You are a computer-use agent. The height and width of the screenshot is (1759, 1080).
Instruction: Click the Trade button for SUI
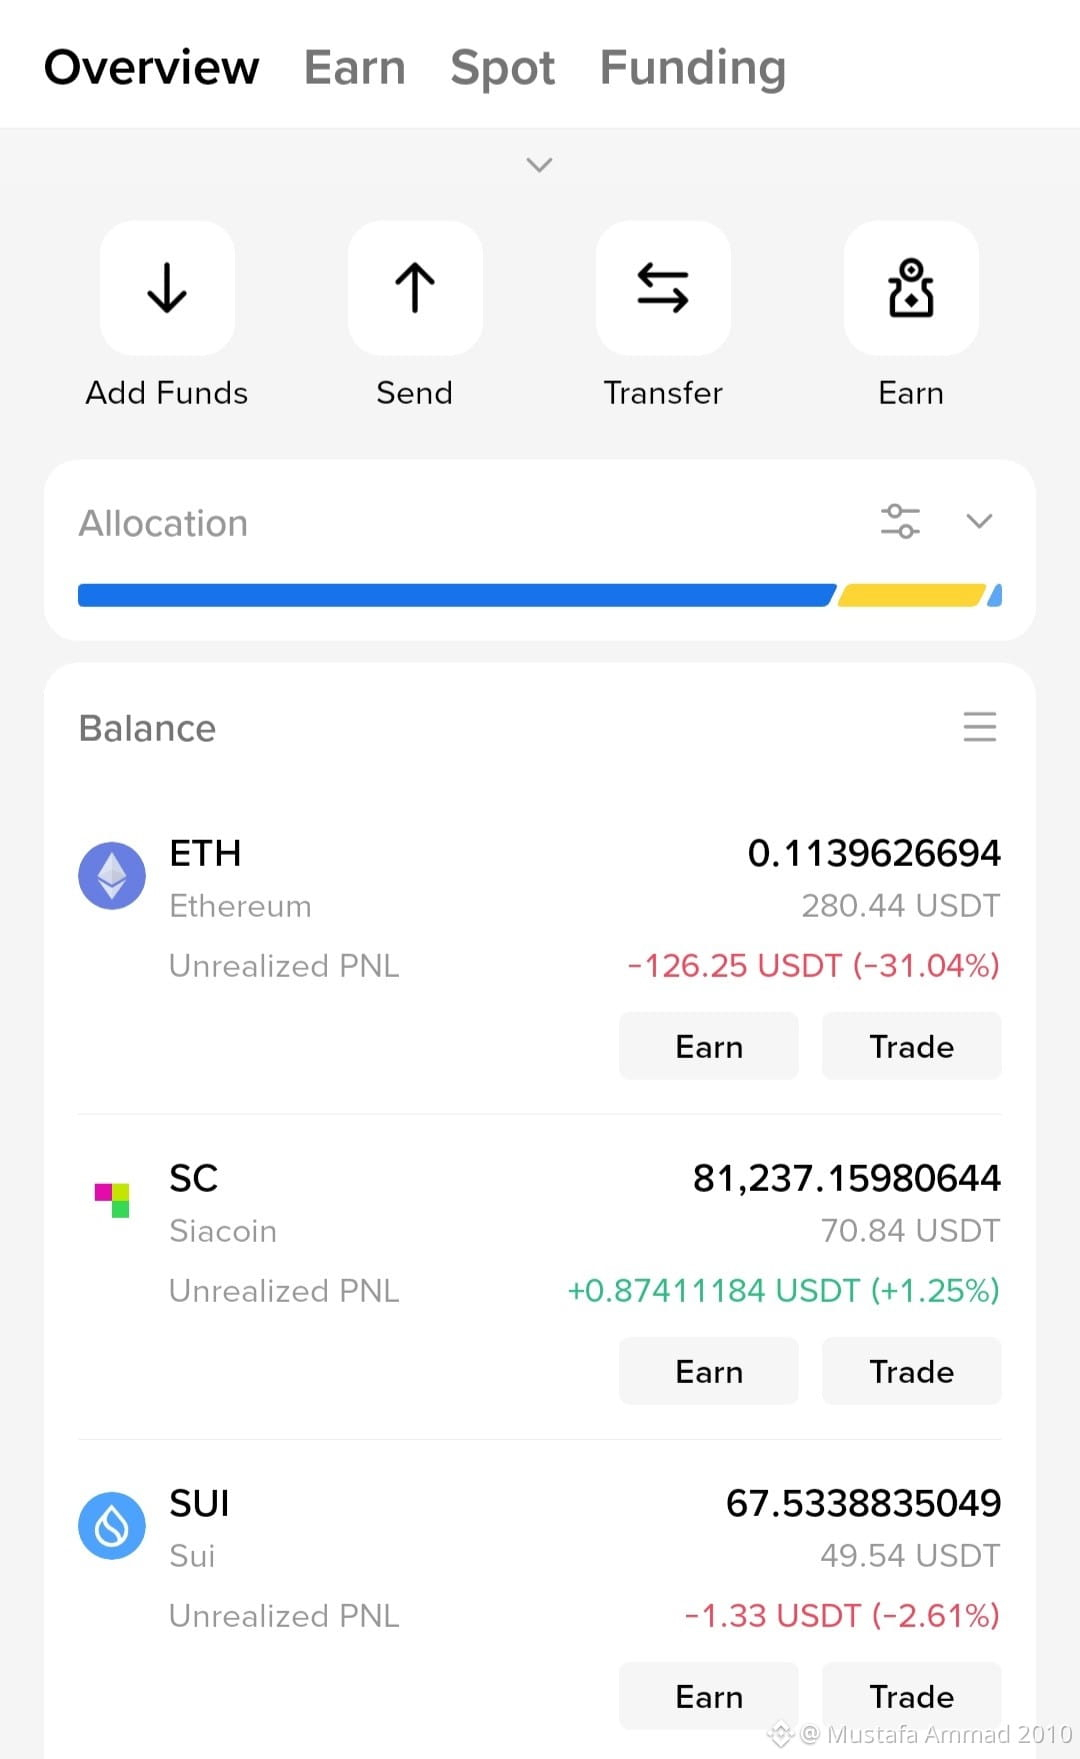click(x=911, y=1696)
